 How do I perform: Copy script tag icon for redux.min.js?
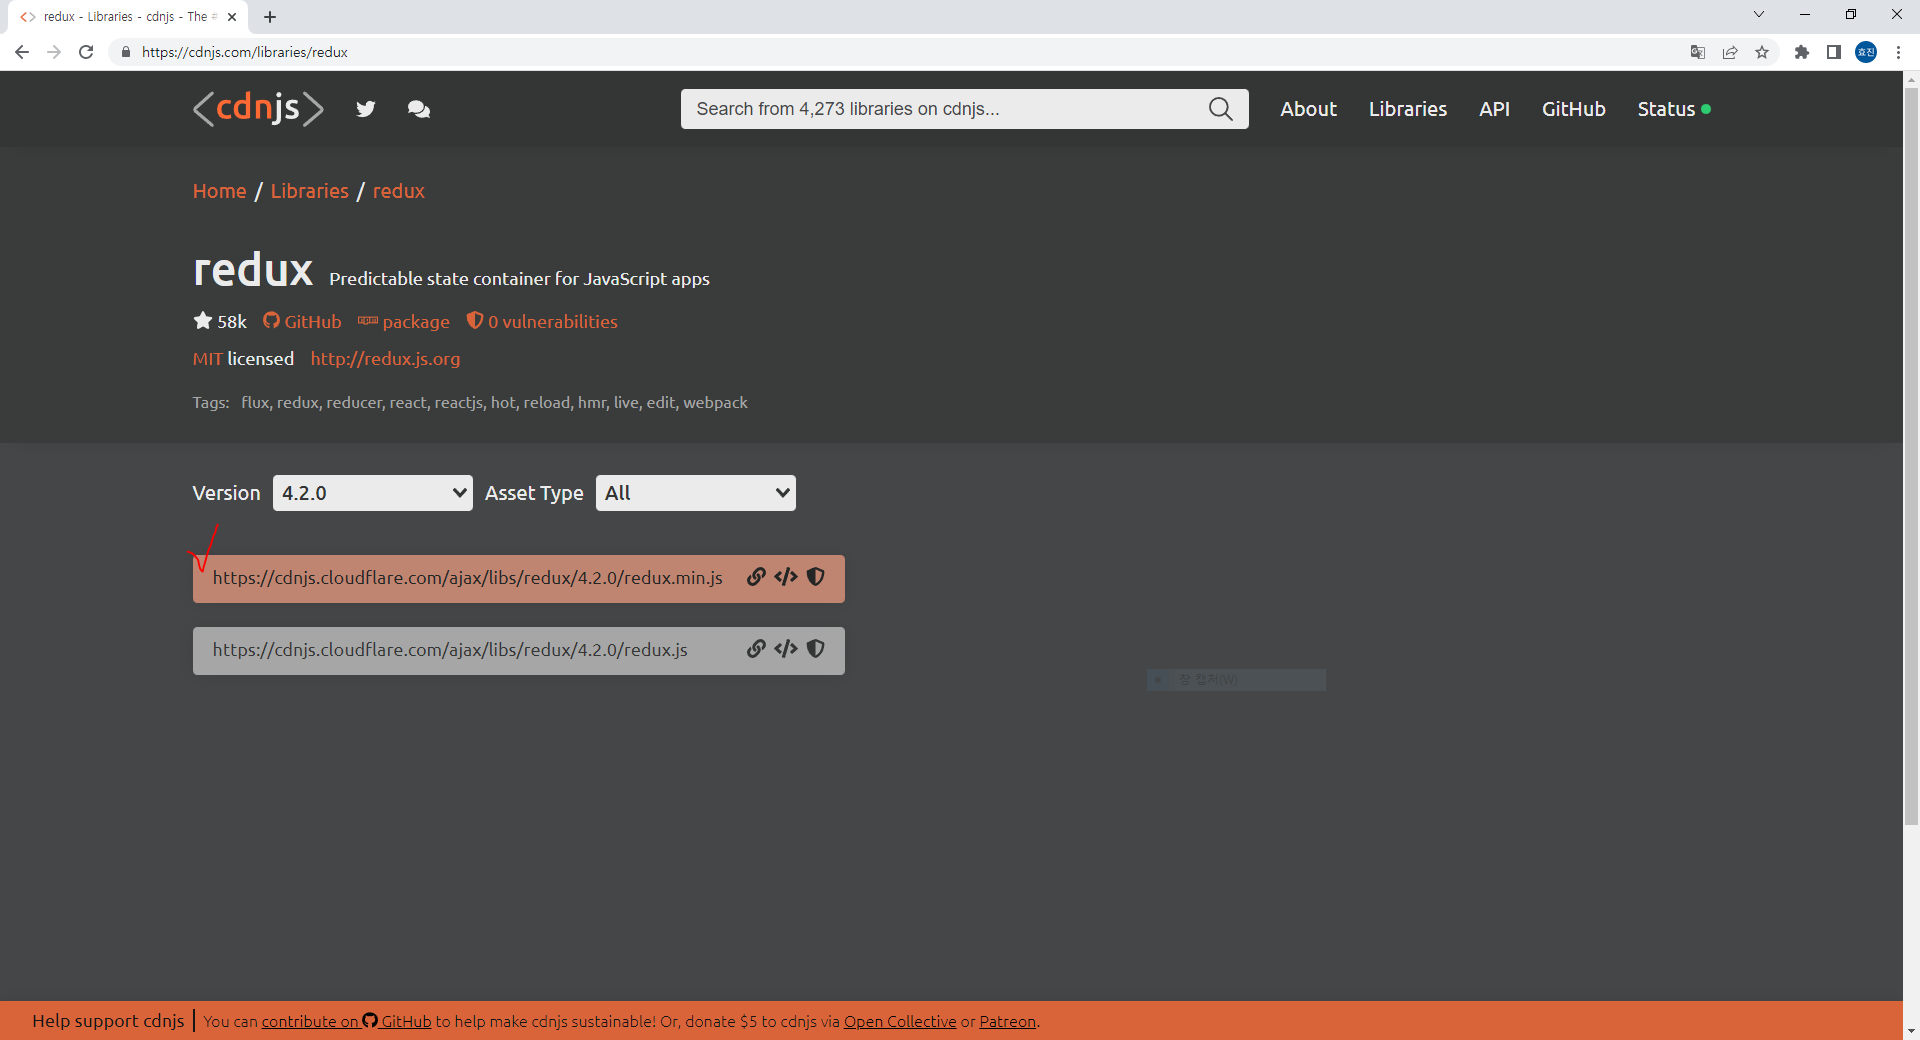point(786,577)
